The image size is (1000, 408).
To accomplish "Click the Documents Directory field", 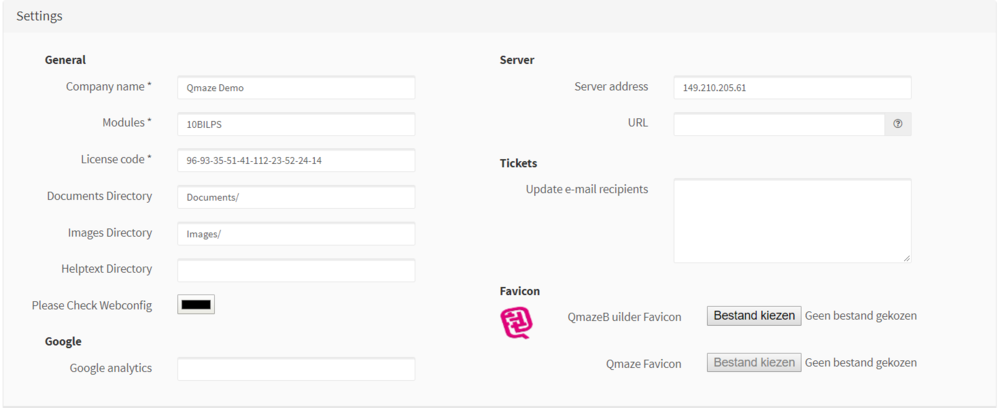I will [296, 197].
